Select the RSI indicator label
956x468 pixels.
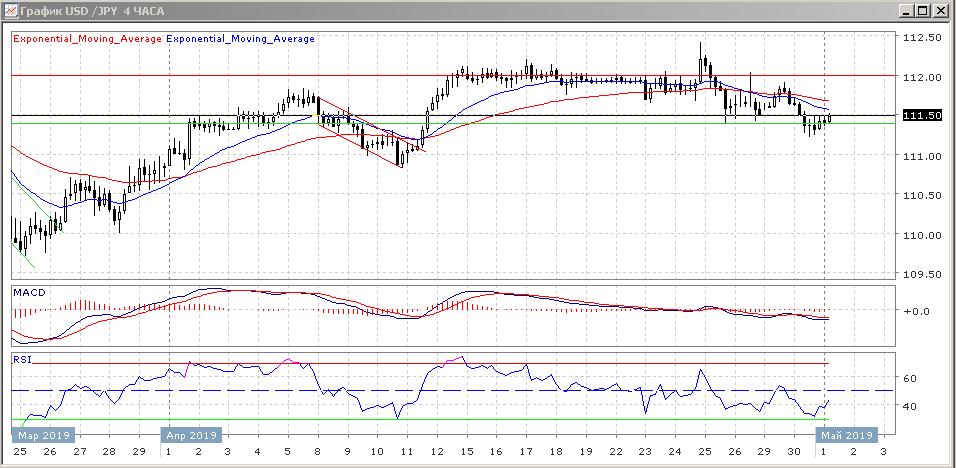pos(22,357)
